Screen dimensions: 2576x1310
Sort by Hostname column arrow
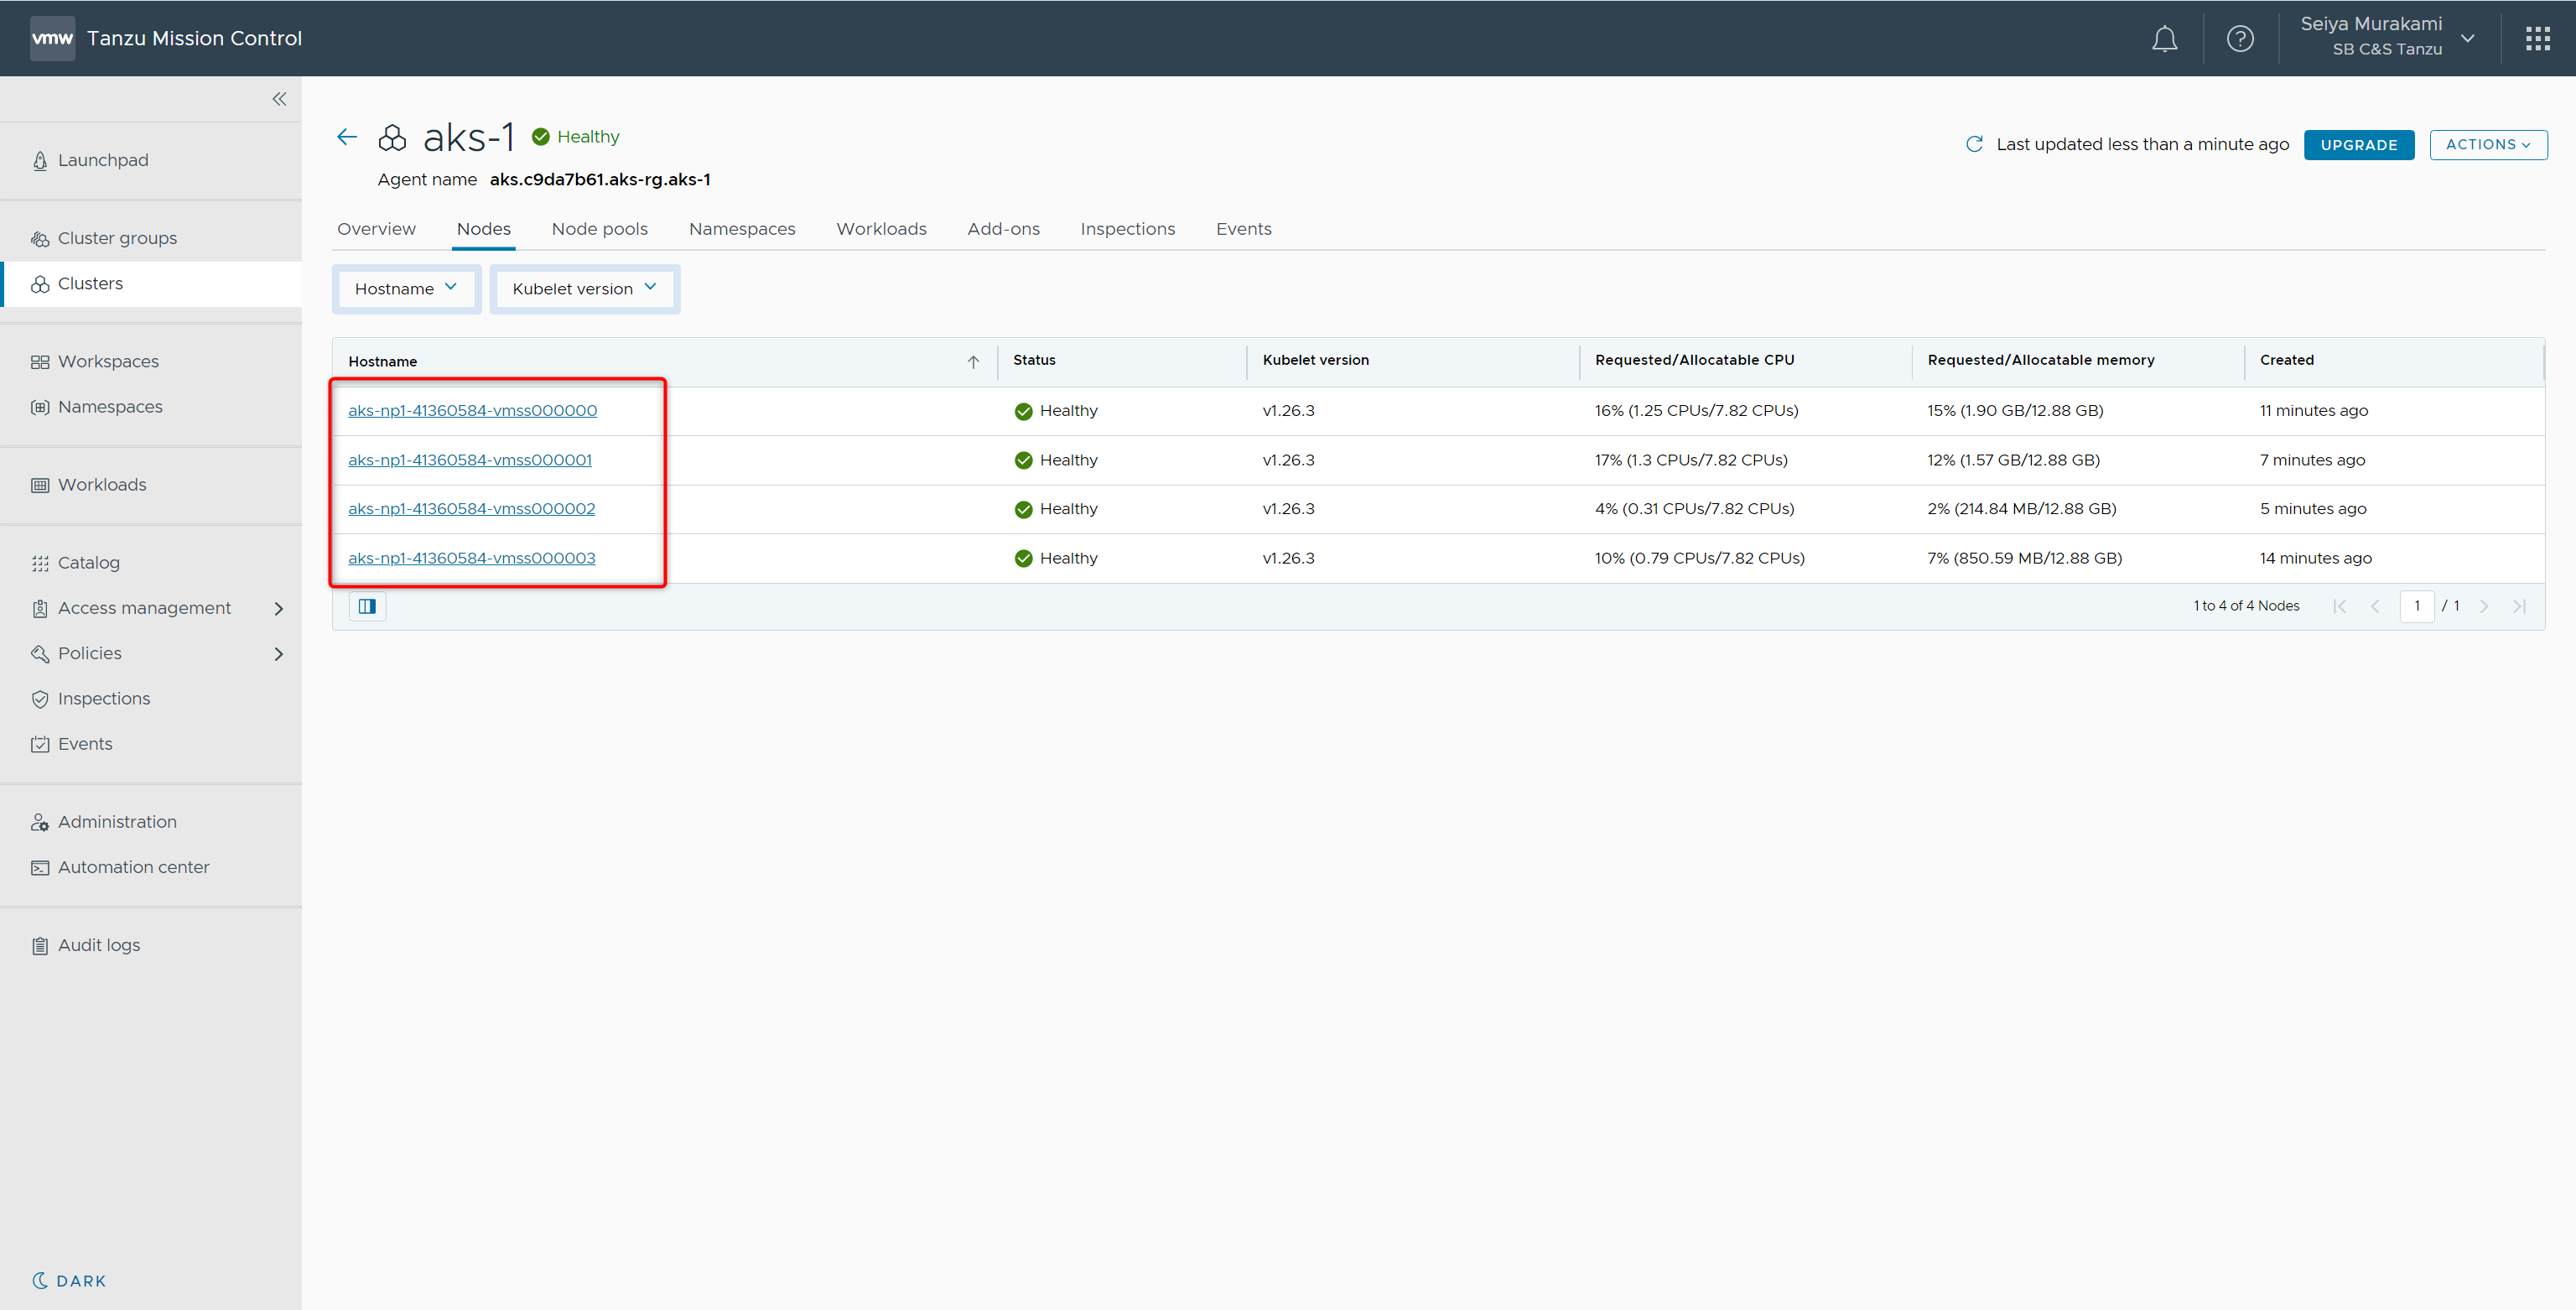pyautogui.click(x=973, y=362)
